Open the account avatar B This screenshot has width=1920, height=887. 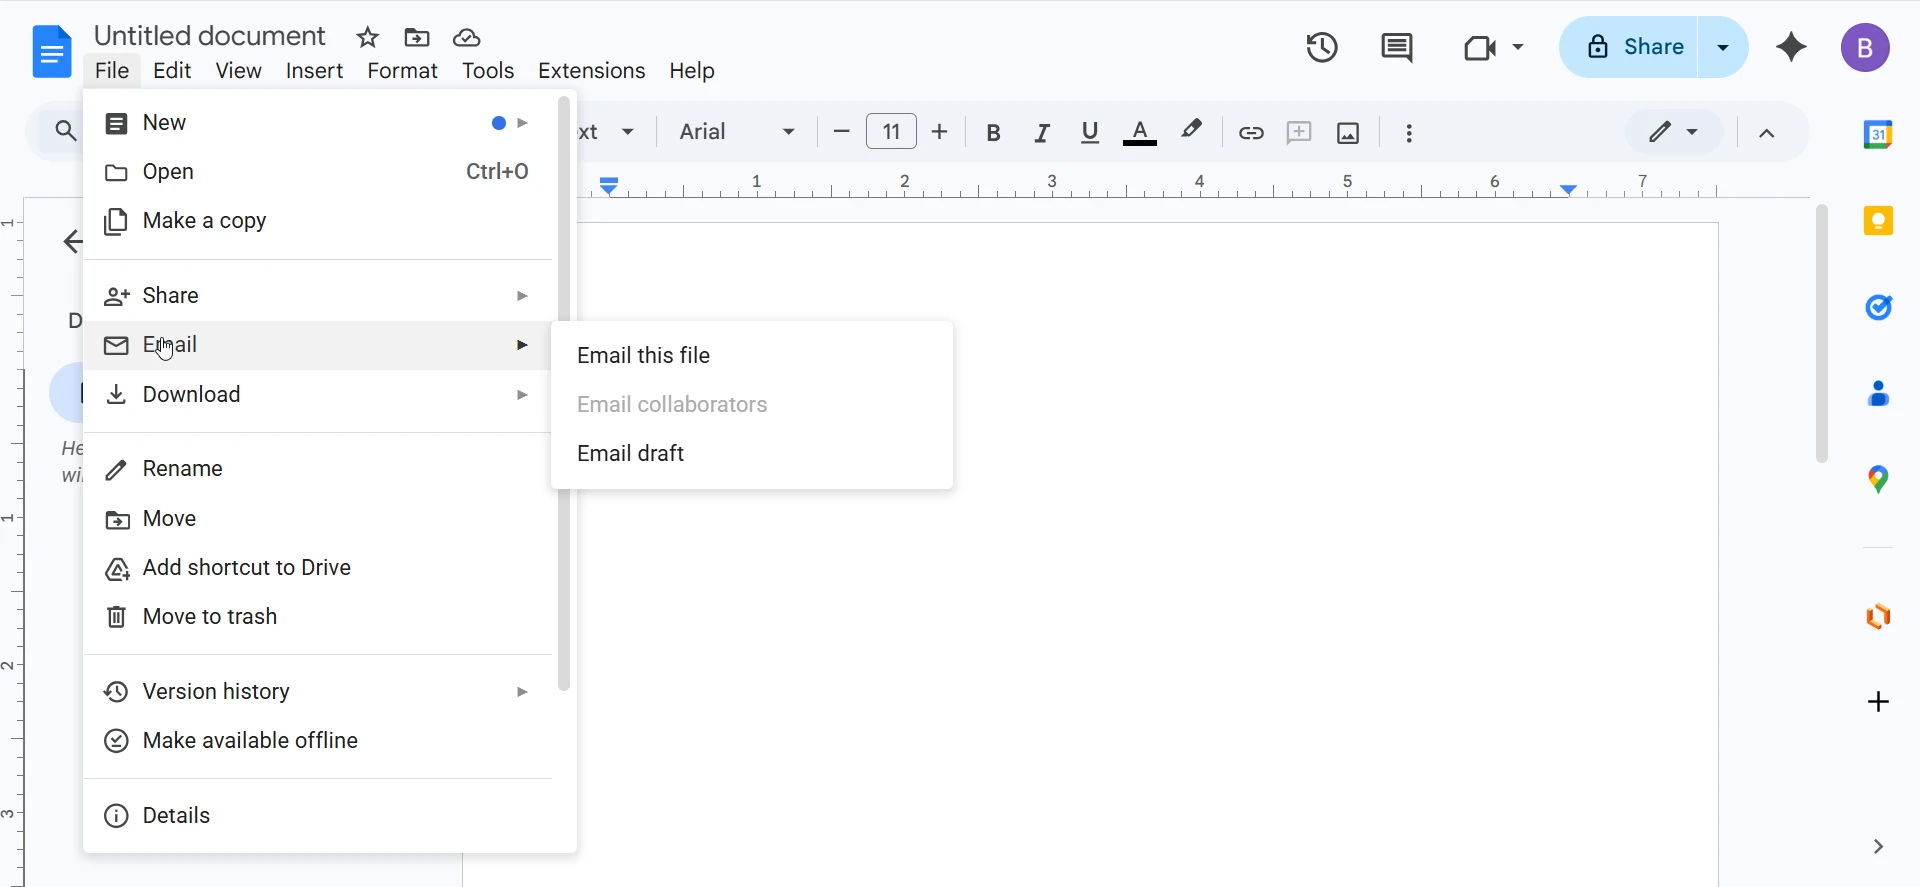1865,48
